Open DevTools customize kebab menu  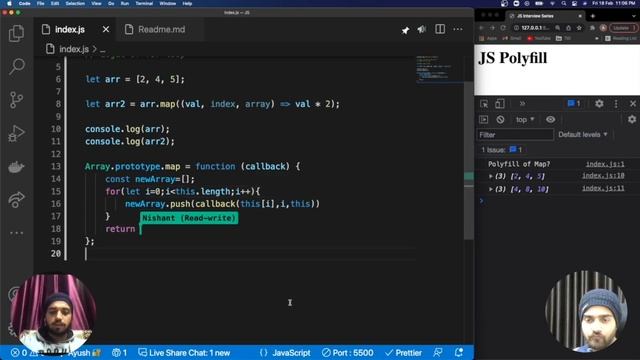616,104
